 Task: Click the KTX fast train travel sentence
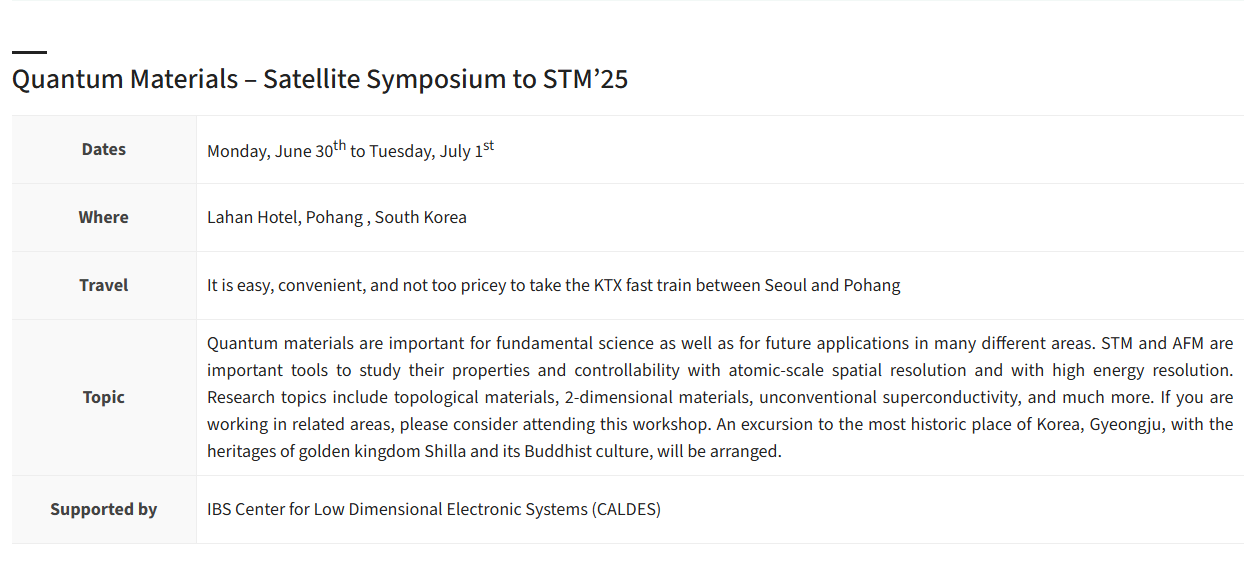pyautogui.click(x=553, y=285)
